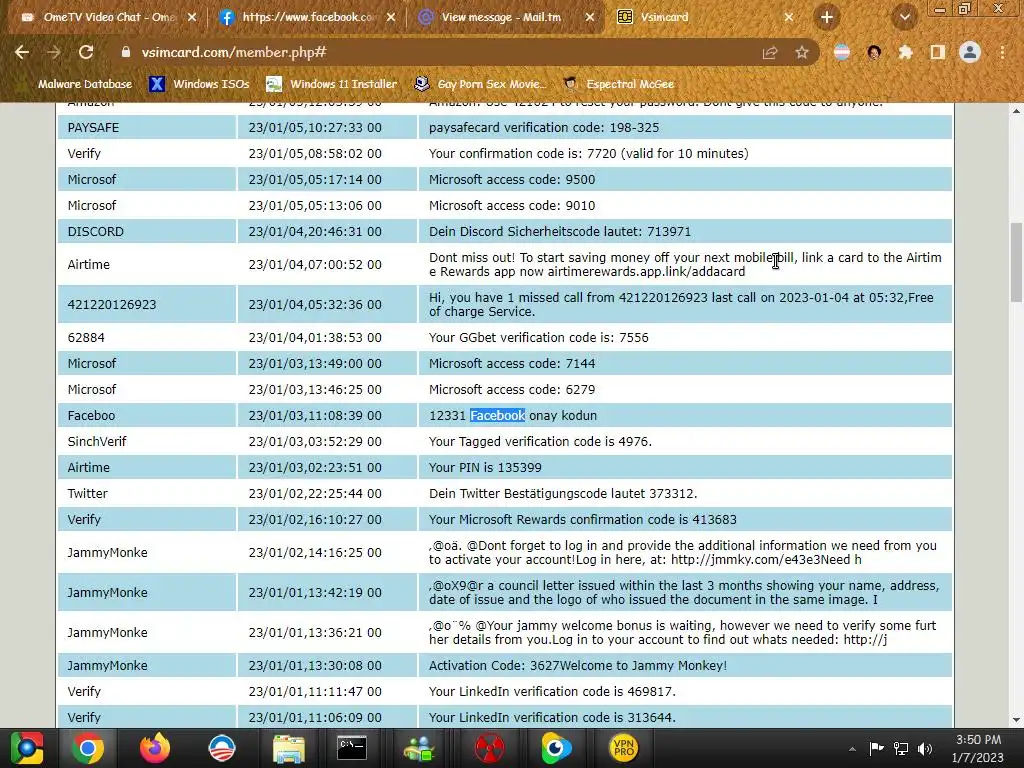Image resolution: width=1024 pixels, height=768 pixels.
Task: Open Windows ISOs bookmark
Action: coord(199,84)
